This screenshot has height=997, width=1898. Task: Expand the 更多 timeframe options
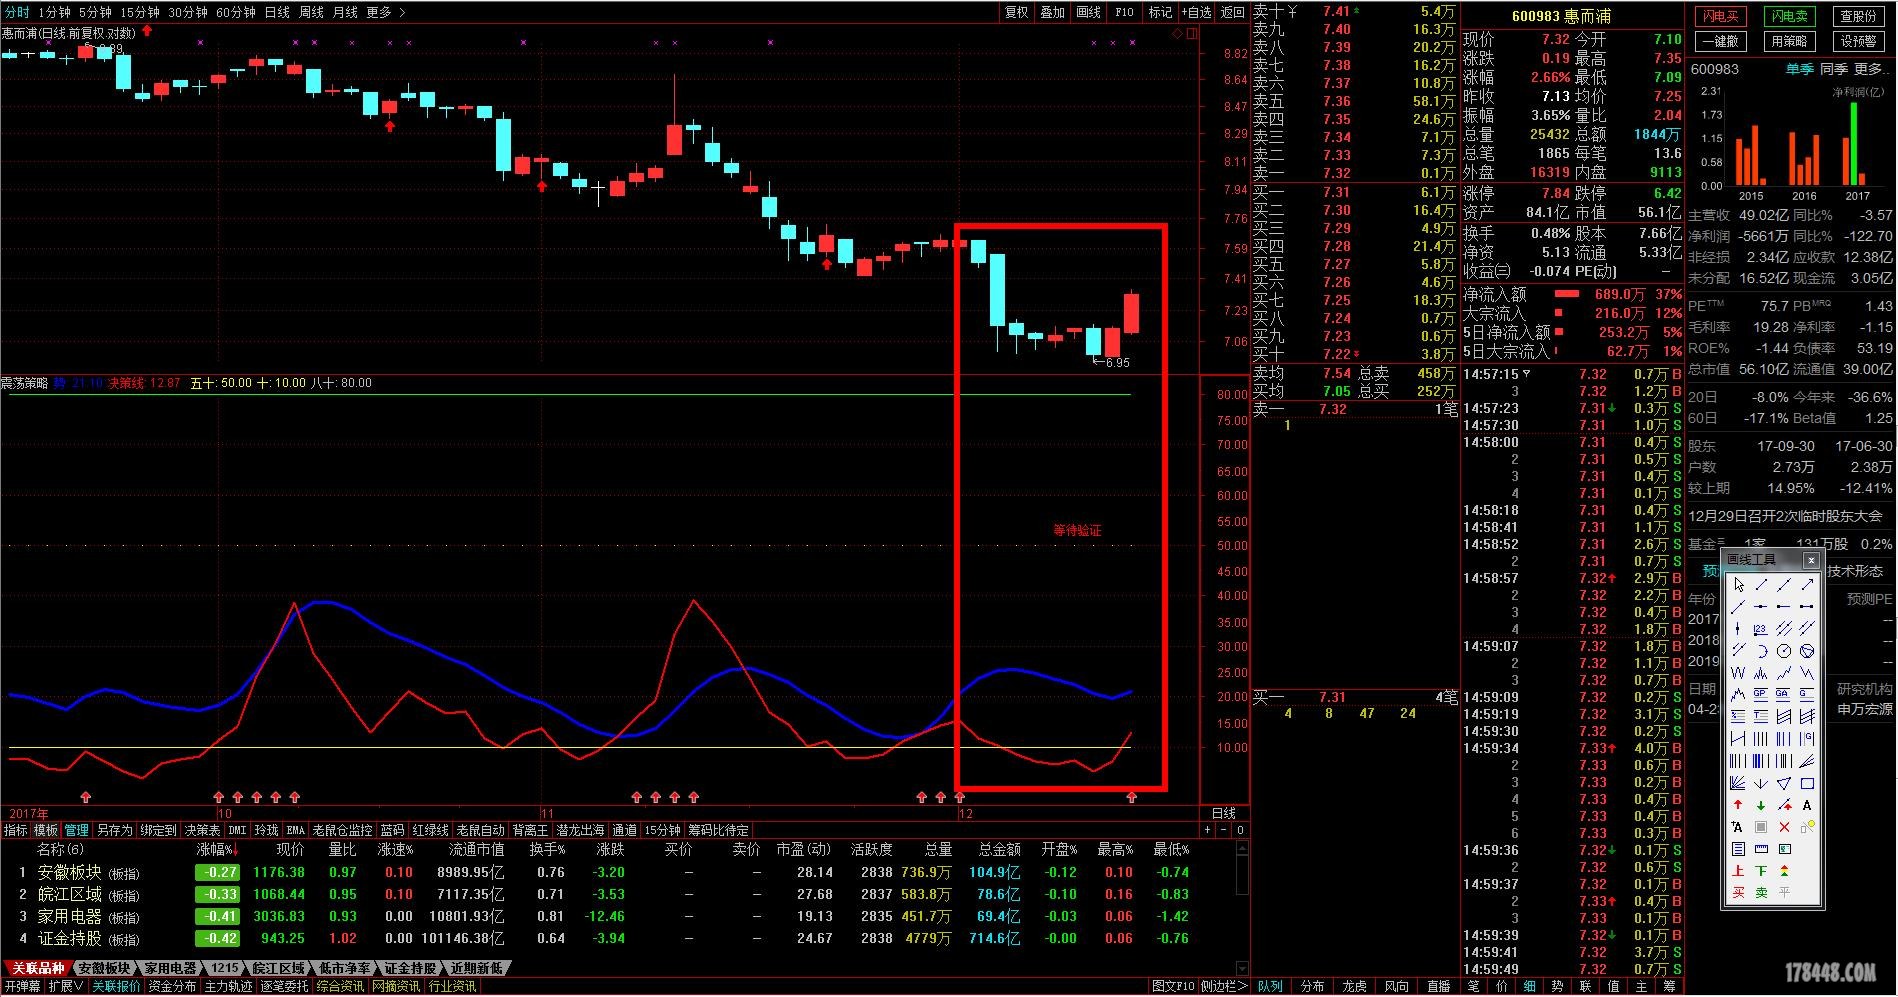coord(386,12)
